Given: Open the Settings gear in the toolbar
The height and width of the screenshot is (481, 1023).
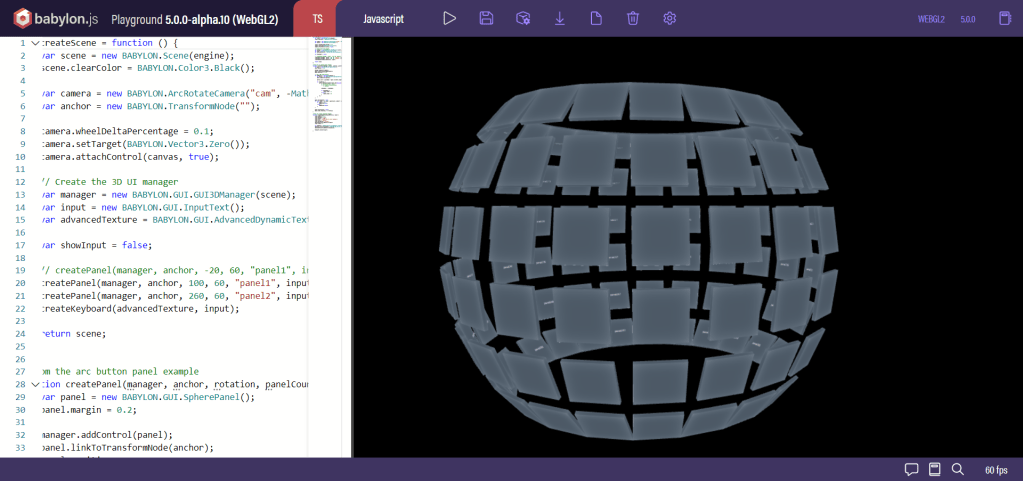Looking at the screenshot, I should pos(670,19).
